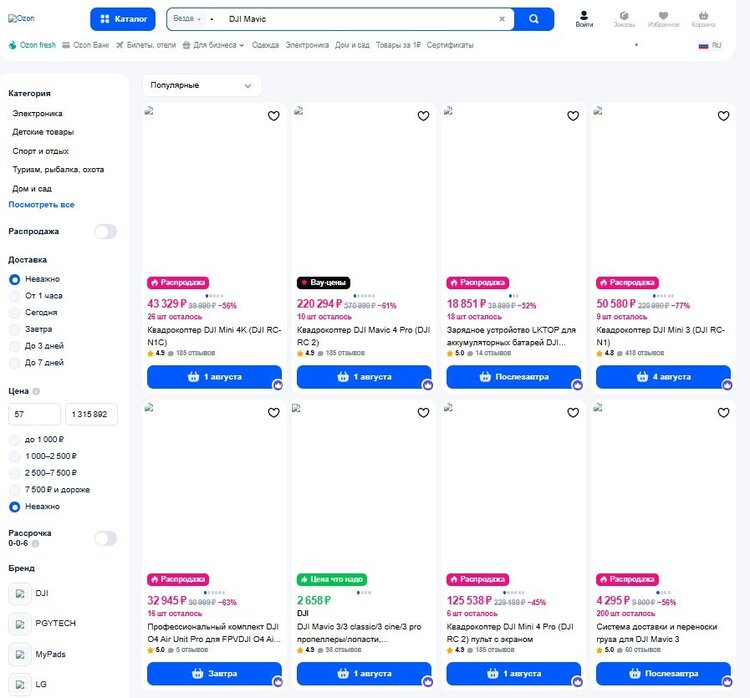This screenshot has height=698, width=750.
Task: Click the Ozon logo
Action: pos(21,19)
